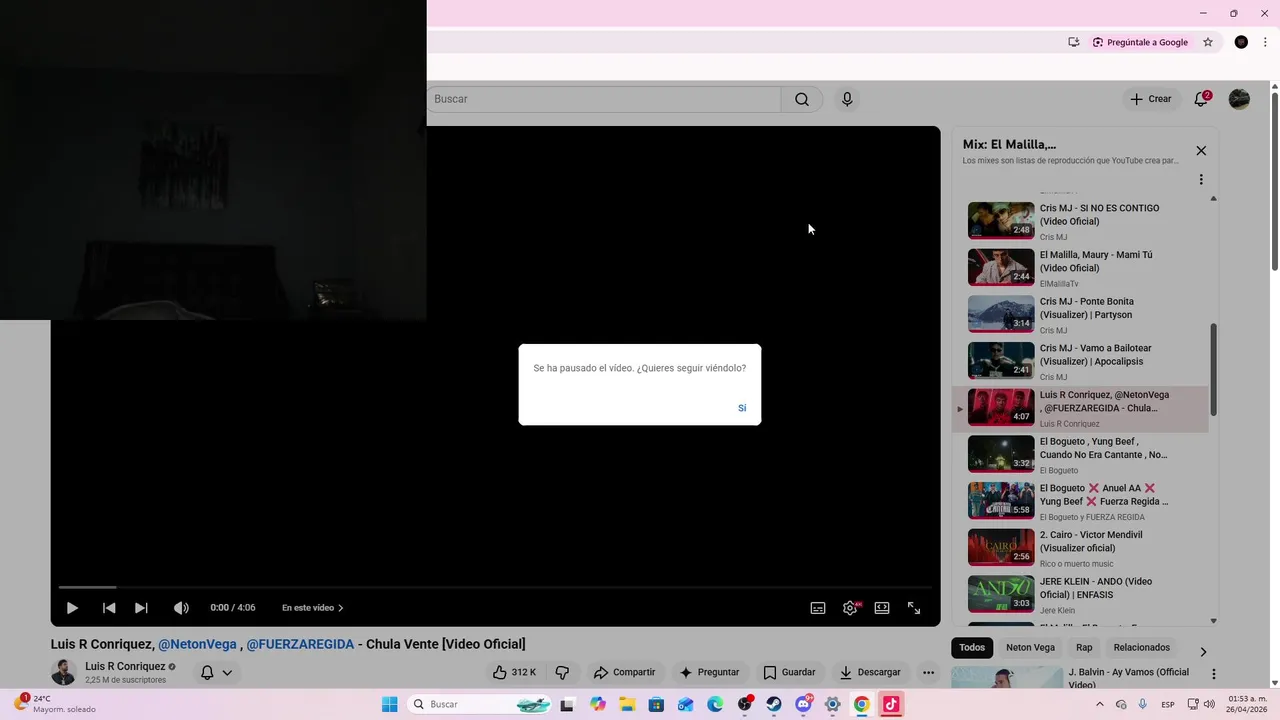
Task: Toggle subtitles on the player
Action: 818,608
